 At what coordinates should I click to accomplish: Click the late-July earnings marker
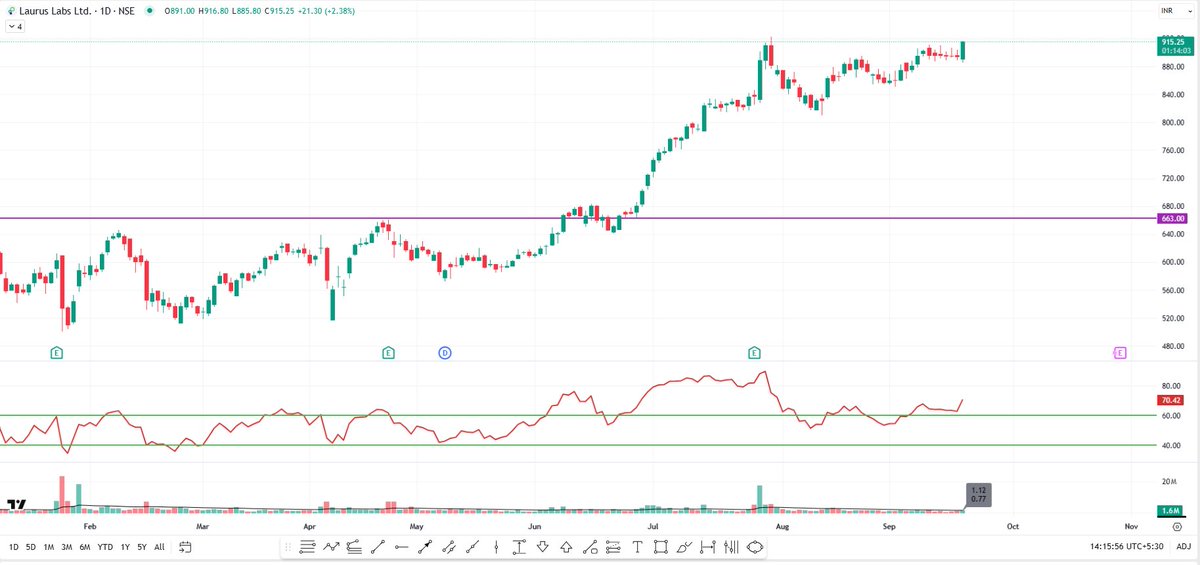755,352
